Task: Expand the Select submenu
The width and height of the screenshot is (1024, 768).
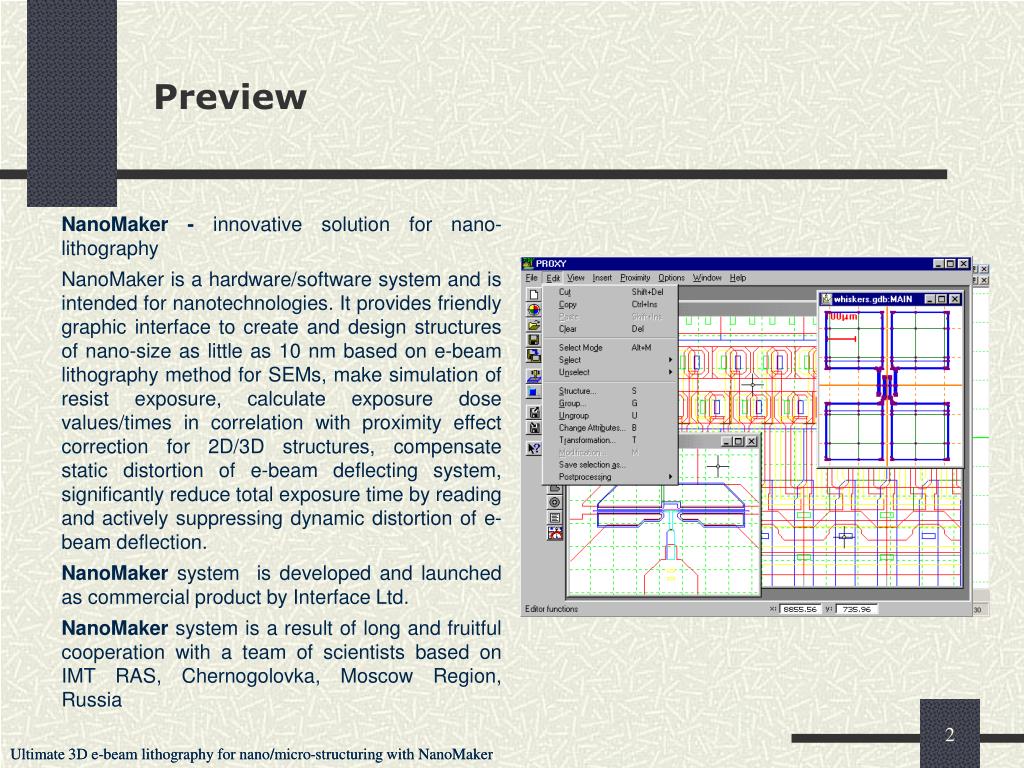Action: (x=610, y=360)
